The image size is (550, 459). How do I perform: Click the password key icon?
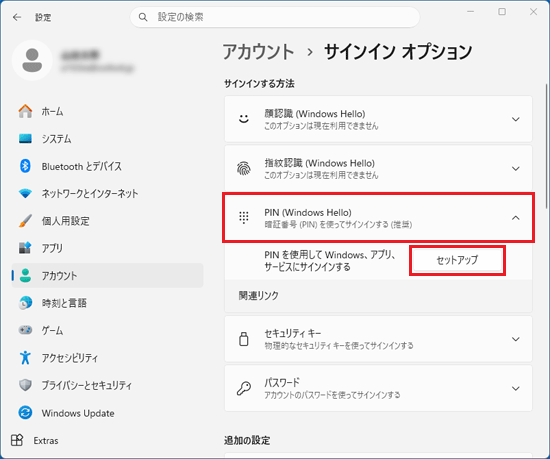click(x=244, y=388)
